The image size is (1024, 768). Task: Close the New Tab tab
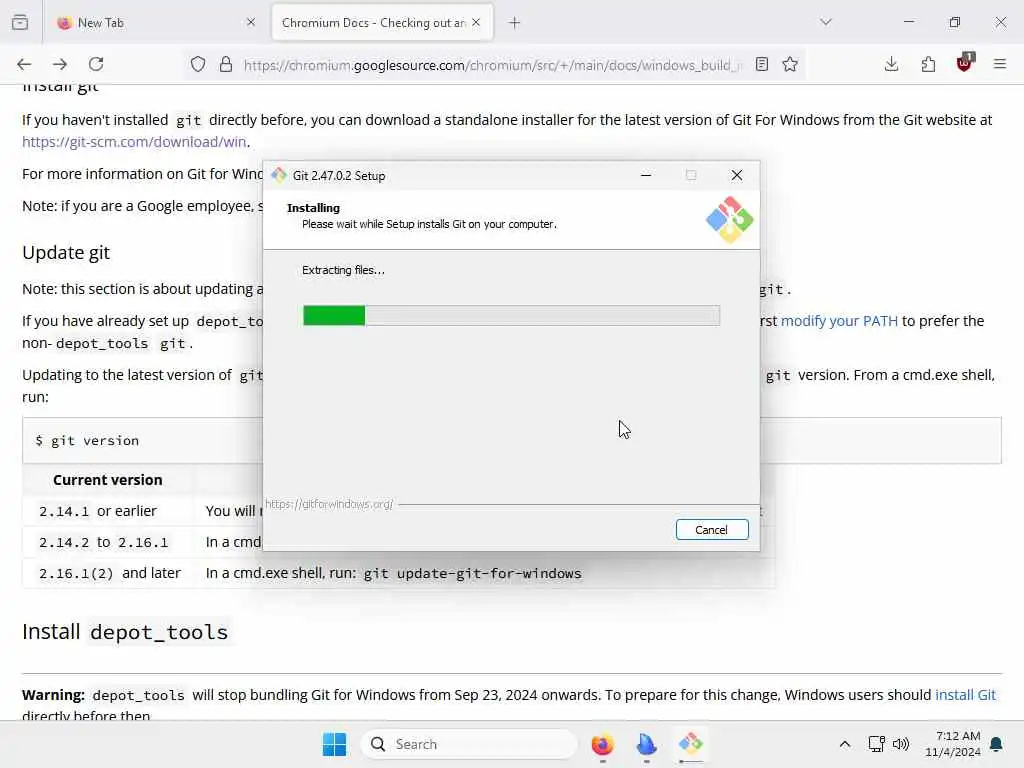[x=251, y=22]
